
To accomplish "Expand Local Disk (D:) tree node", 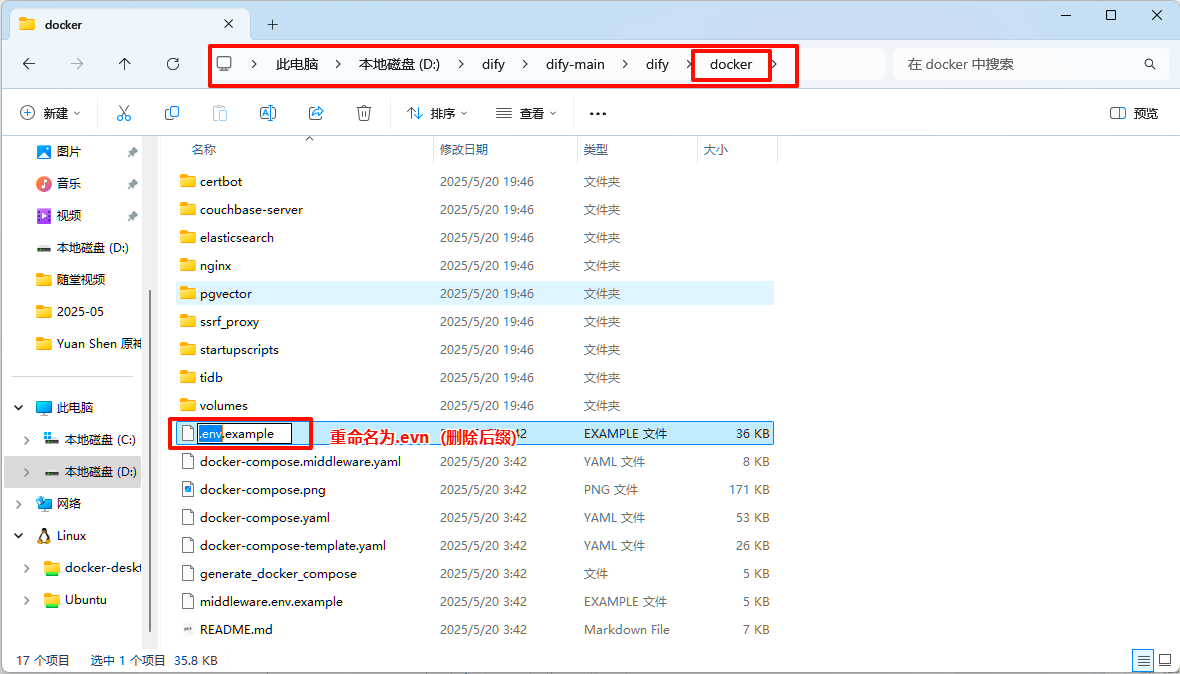I will [x=27, y=472].
